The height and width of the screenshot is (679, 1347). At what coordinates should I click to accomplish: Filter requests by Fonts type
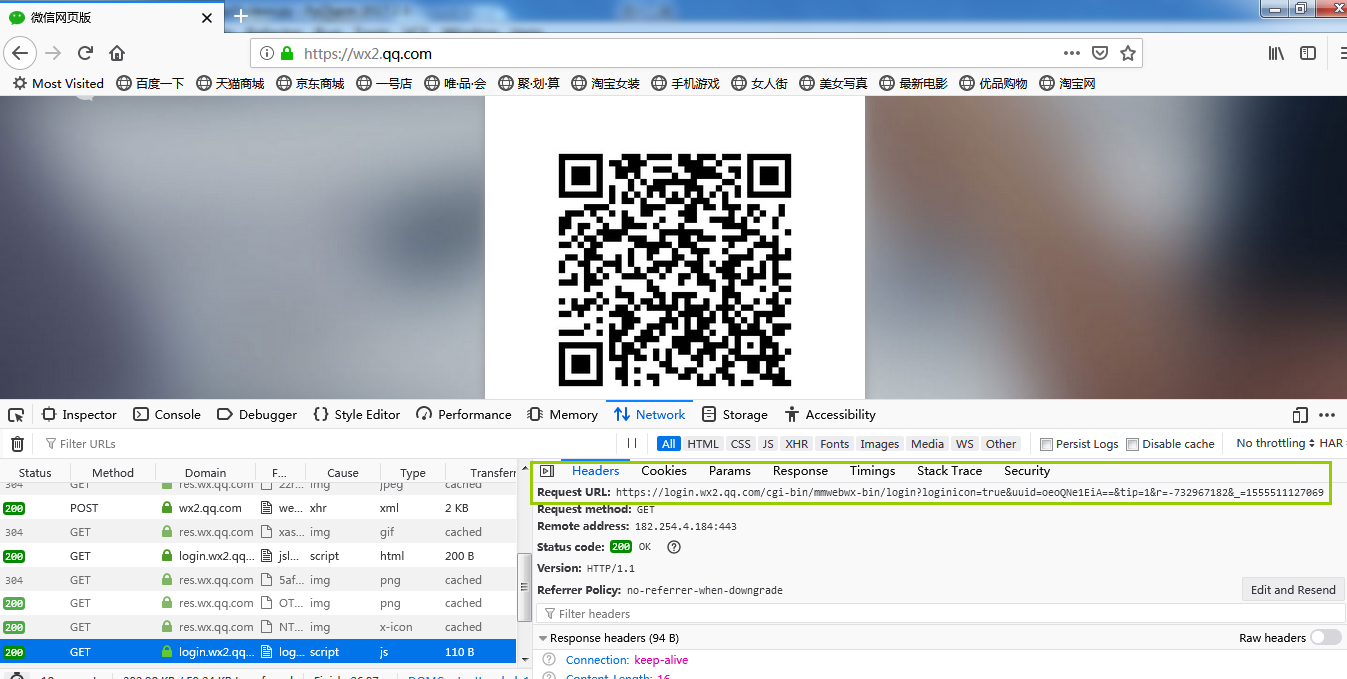click(834, 444)
